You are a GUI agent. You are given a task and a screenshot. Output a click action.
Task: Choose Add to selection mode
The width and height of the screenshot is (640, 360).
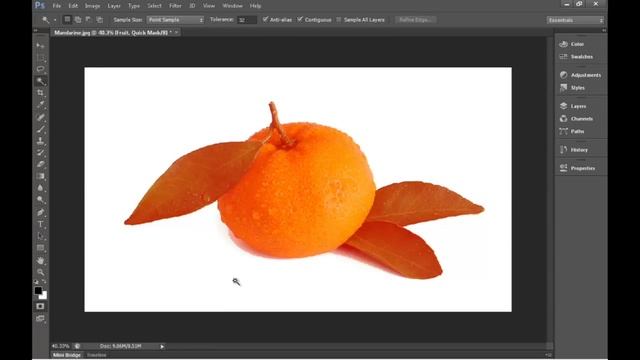point(78,20)
